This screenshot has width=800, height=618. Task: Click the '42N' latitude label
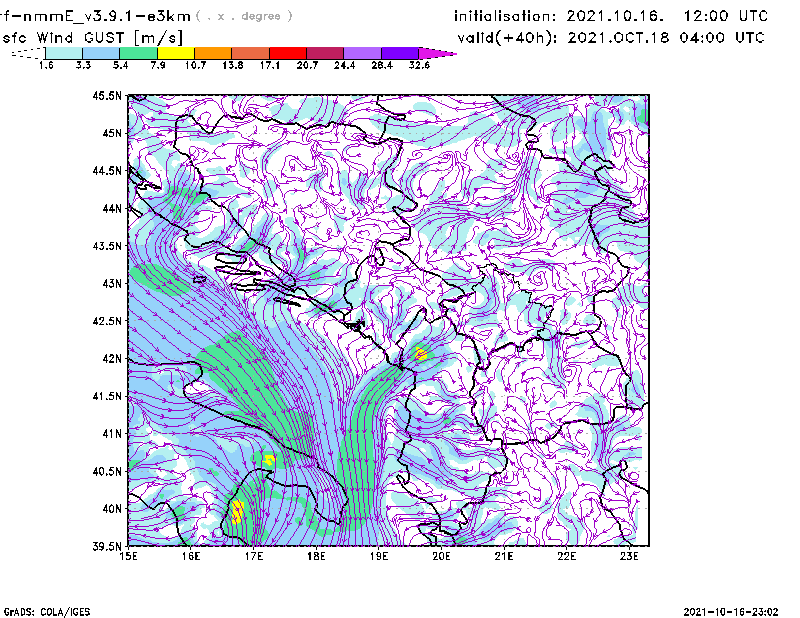pyautogui.click(x=112, y=359)
